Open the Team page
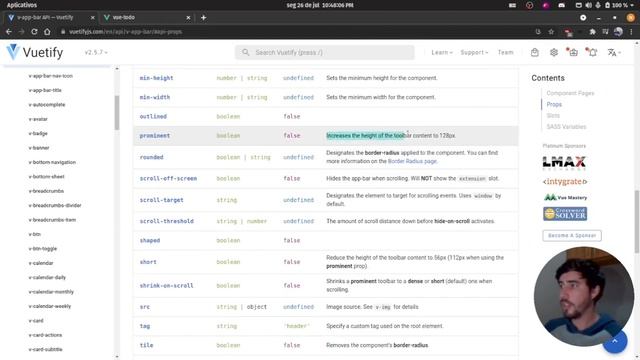This screenshot has width=640, height=360. (505, 52)
